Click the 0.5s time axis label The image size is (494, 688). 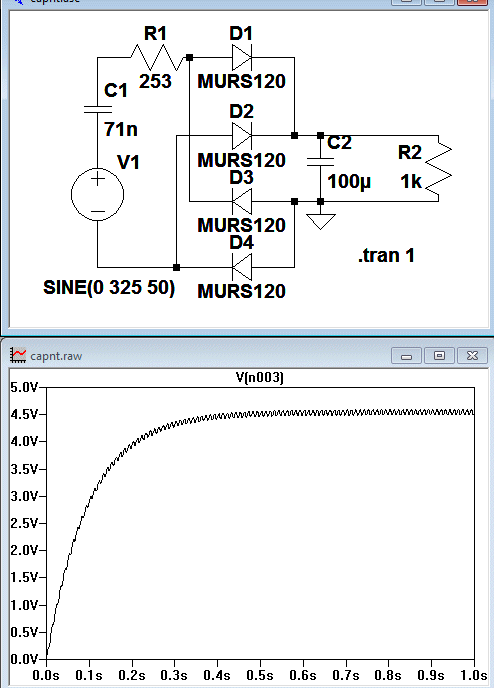[260, 675]
